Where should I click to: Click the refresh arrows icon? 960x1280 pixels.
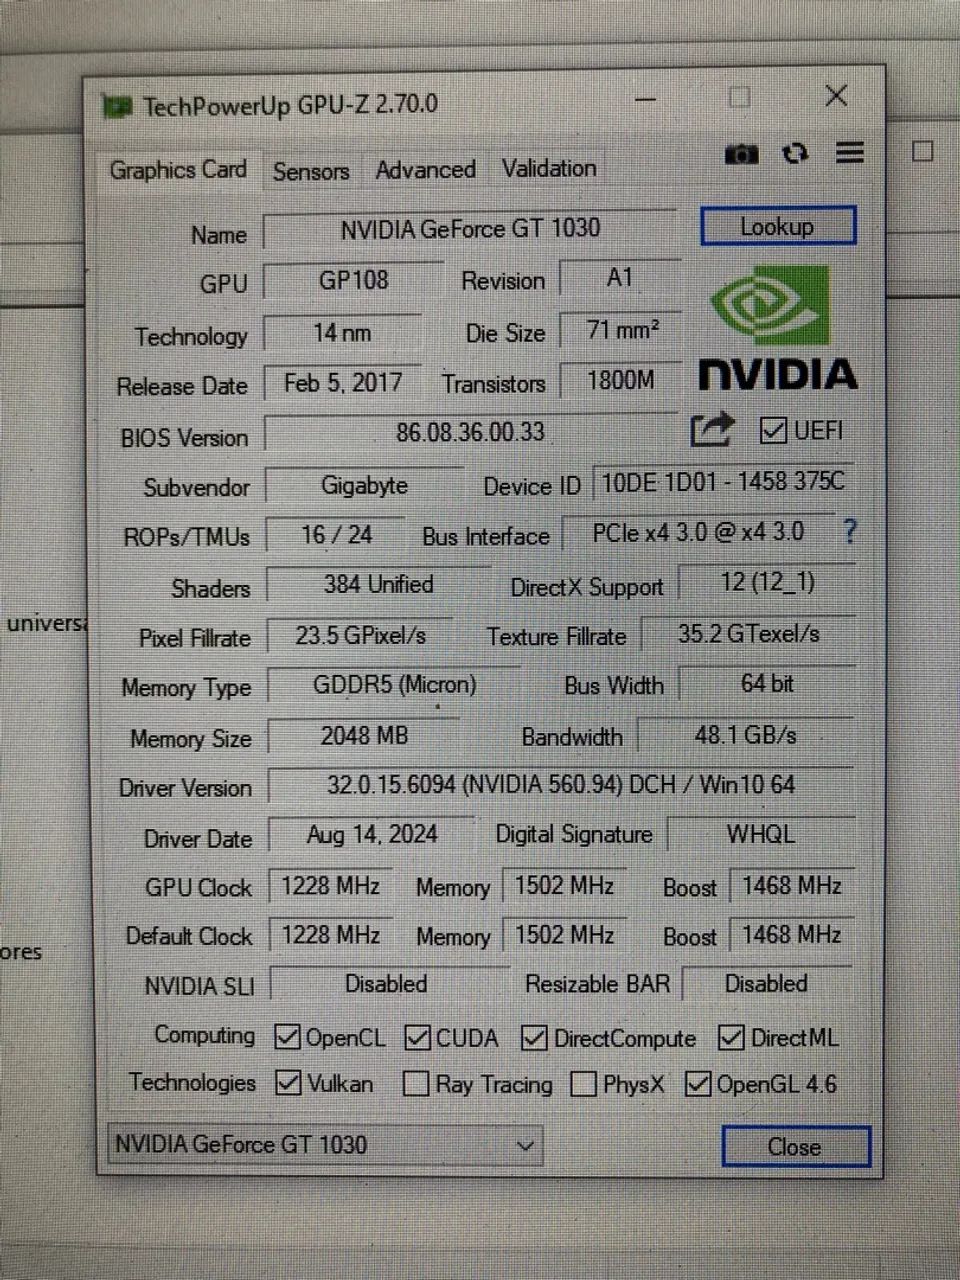[x=795, y=153]
